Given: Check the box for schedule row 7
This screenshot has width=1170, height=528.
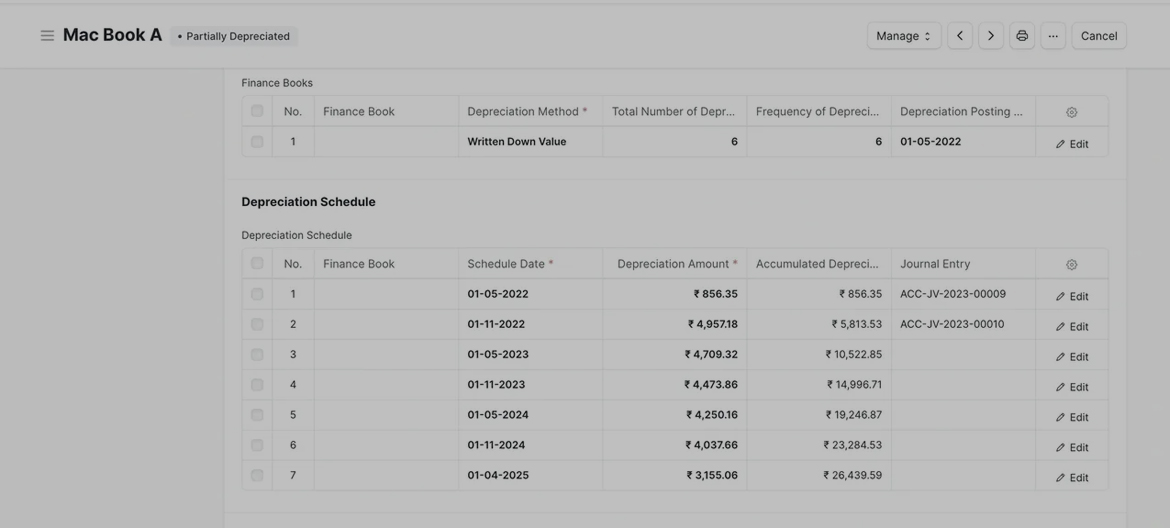Looking at the screenshot, I should [257, 475].
